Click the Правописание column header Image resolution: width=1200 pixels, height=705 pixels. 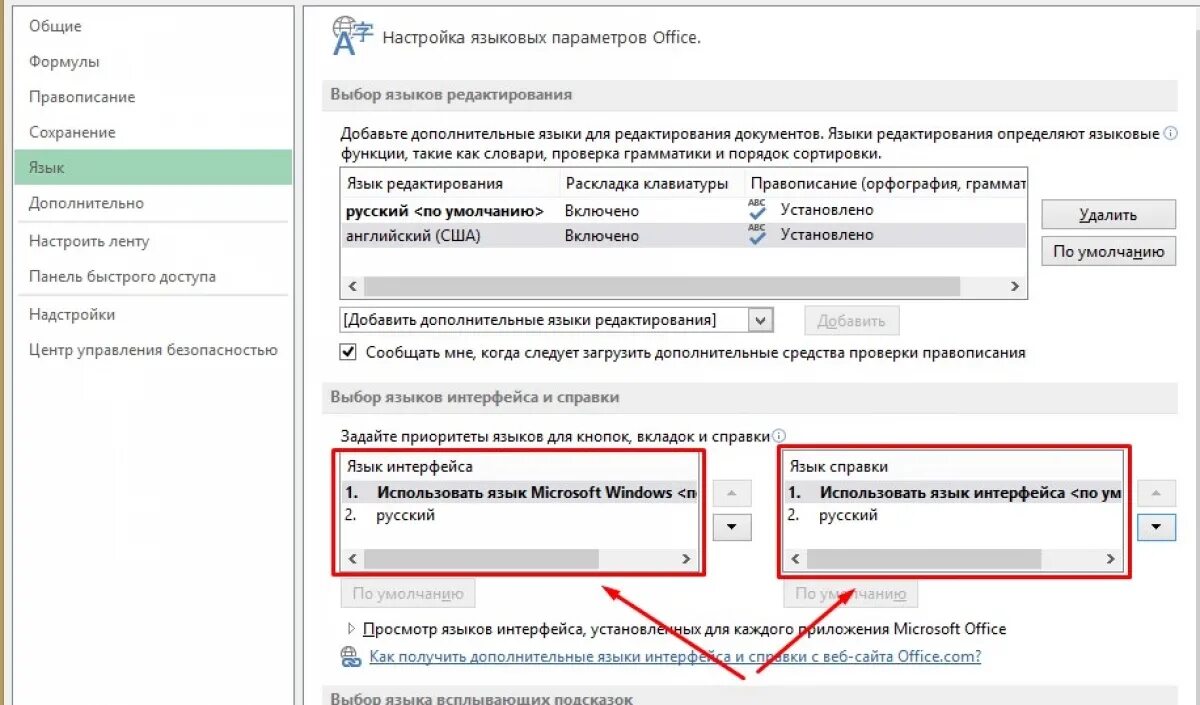coord(885,184)
